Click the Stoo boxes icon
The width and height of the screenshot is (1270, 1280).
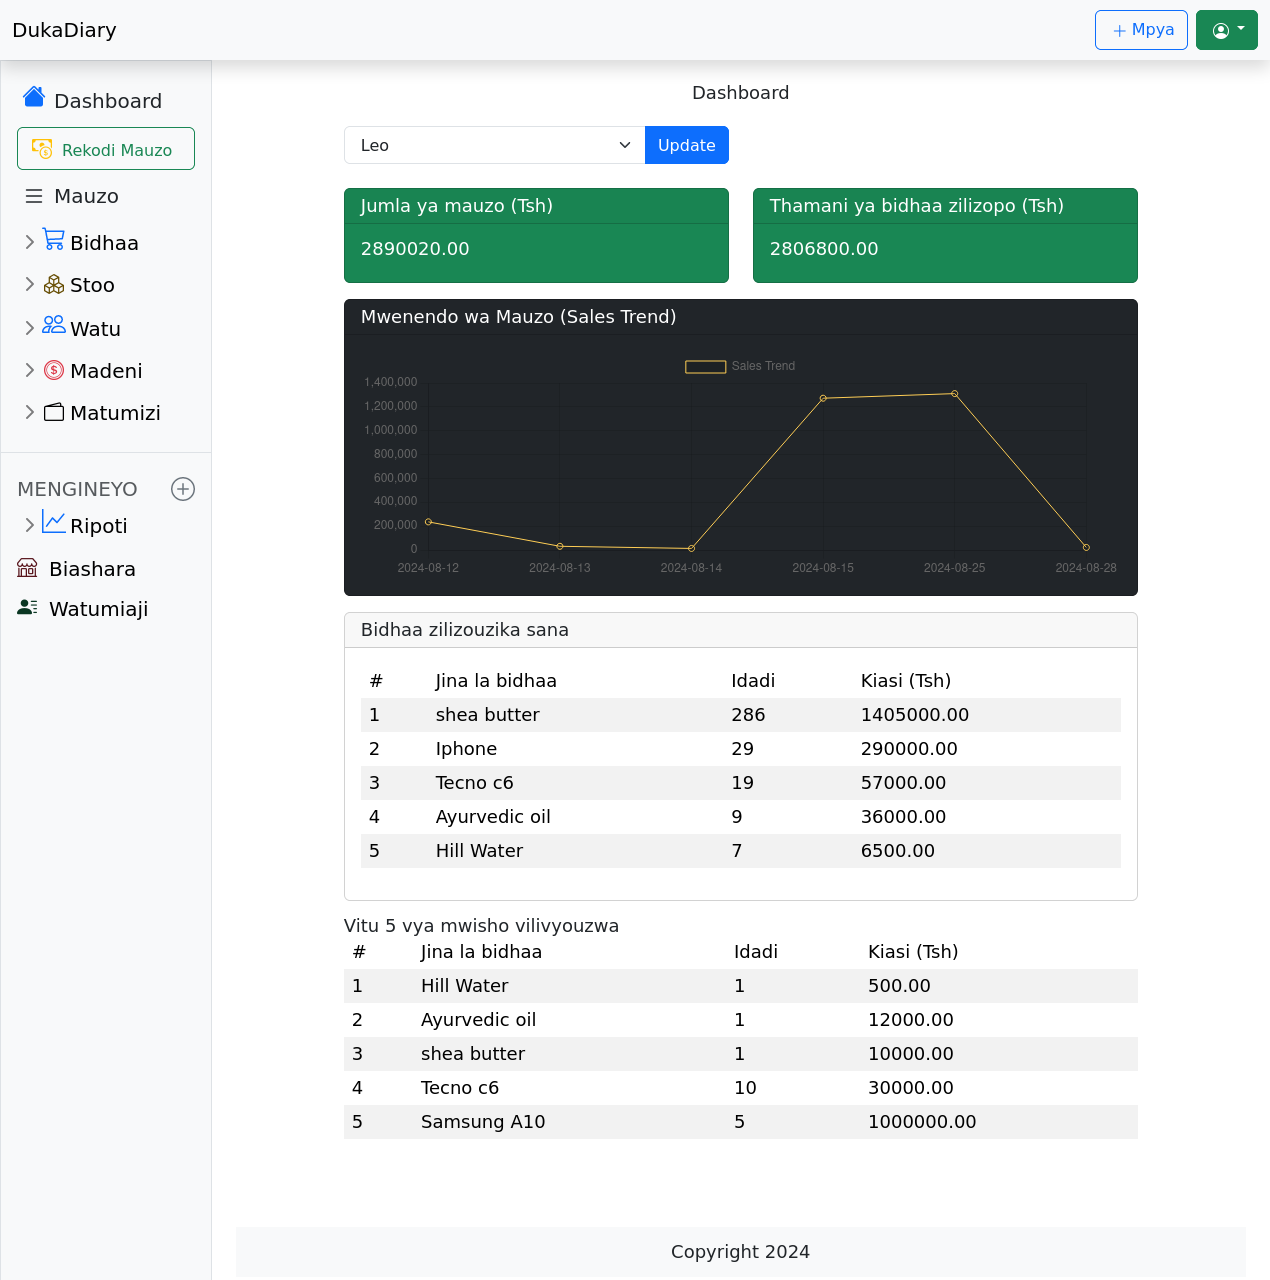[x=54, y=285]
